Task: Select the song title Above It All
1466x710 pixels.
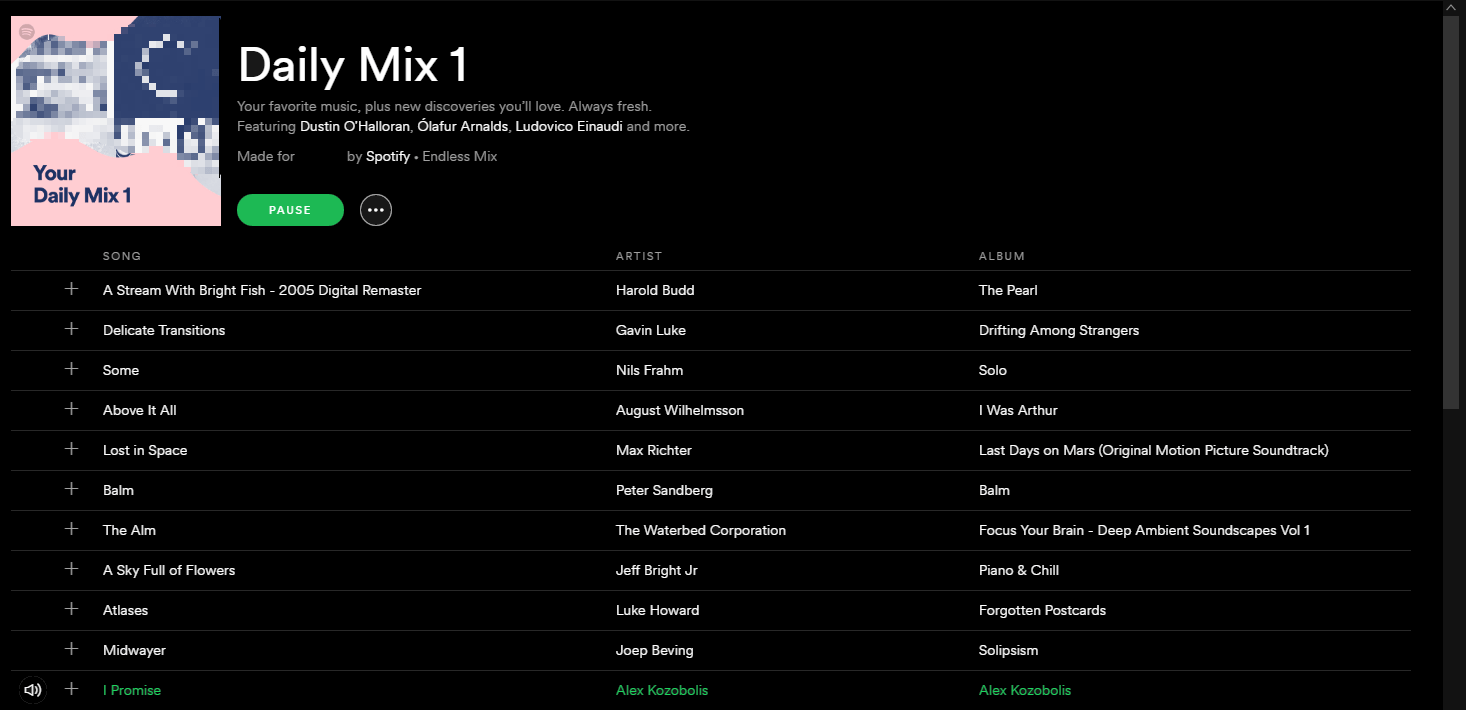Action: [x=140, y=410]
